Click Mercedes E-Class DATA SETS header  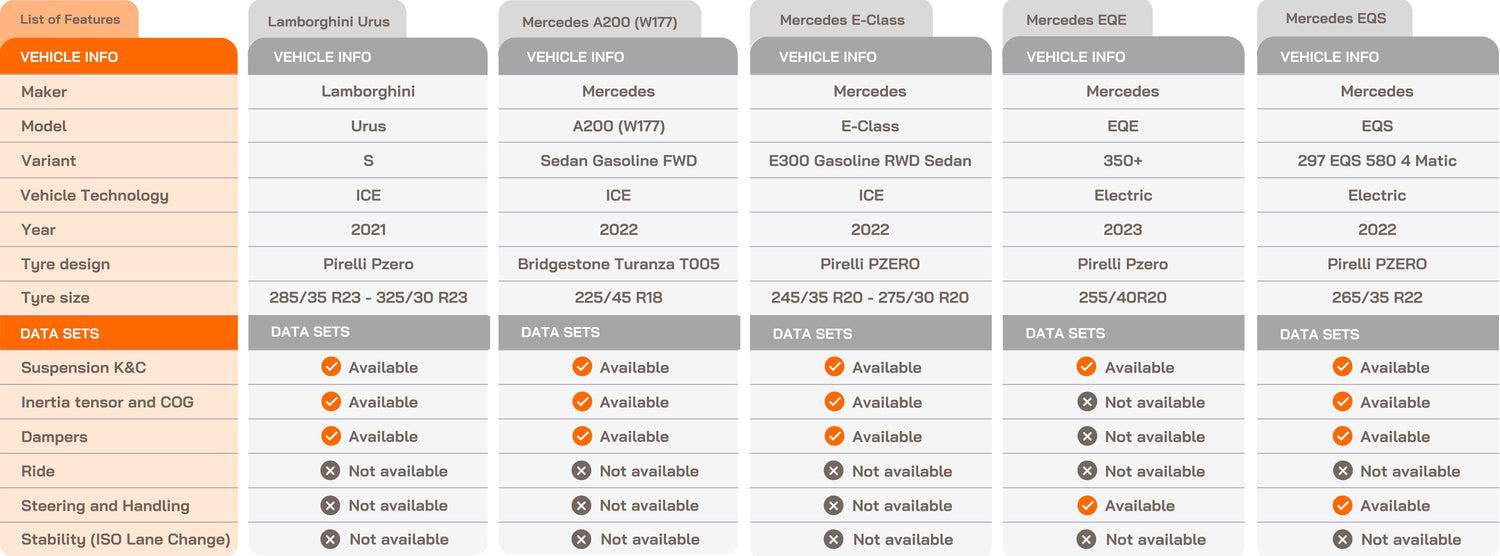[x=870, y=334]
